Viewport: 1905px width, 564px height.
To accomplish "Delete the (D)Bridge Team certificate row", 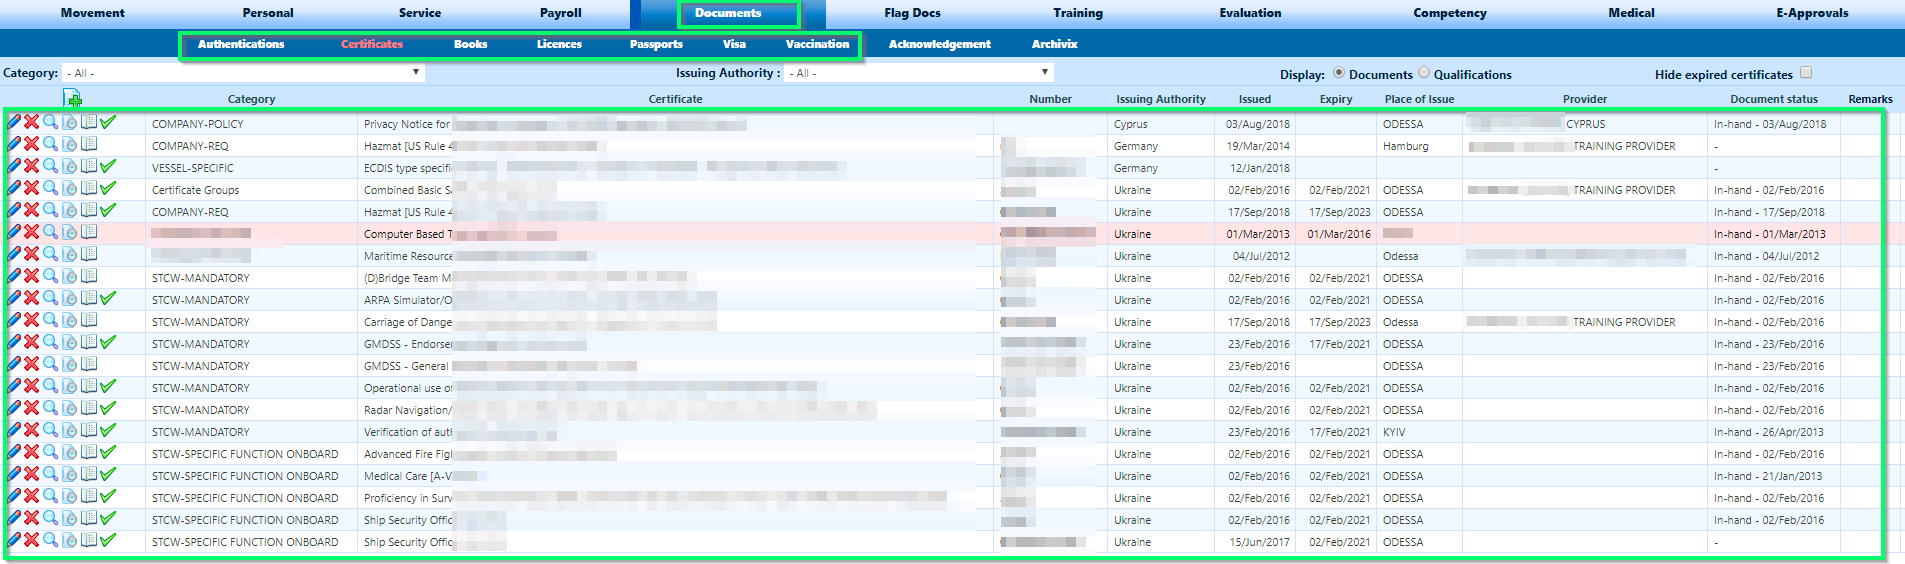I will click(31, 276).
